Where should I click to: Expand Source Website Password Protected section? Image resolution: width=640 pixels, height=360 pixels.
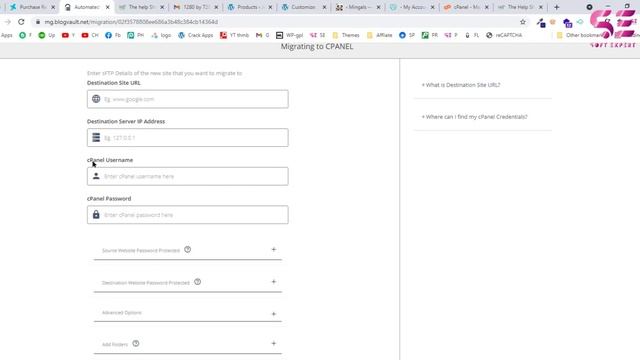(188, 250)
